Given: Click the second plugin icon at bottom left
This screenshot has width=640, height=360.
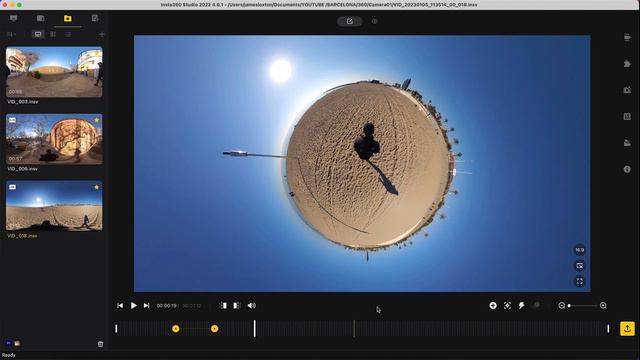Looking at the screenshot, I should (x=17, y=343).
